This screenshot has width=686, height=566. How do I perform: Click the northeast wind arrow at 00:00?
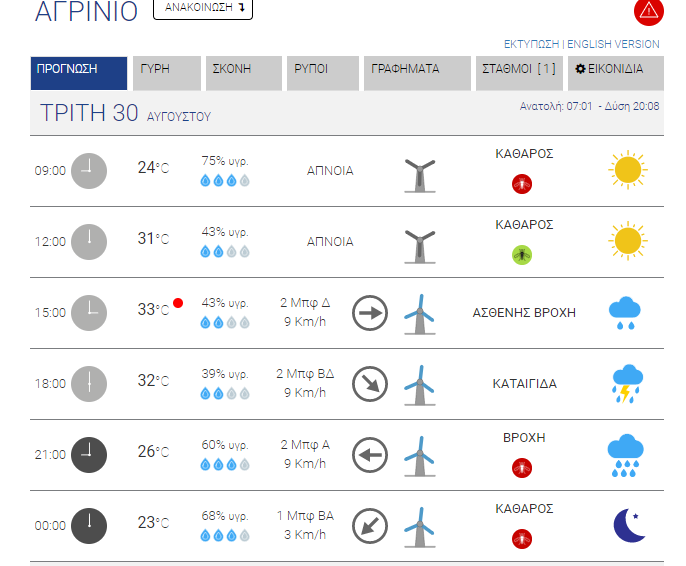point(370,525)
